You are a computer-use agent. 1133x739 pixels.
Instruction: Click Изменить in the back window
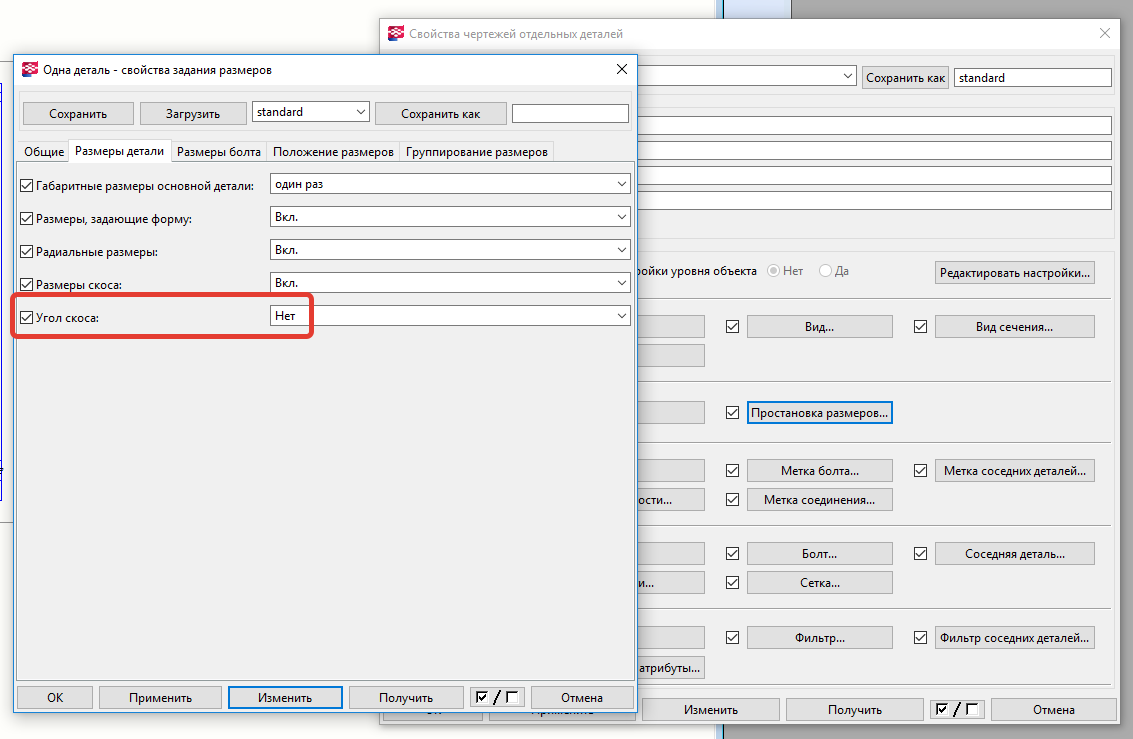(710, 709)
